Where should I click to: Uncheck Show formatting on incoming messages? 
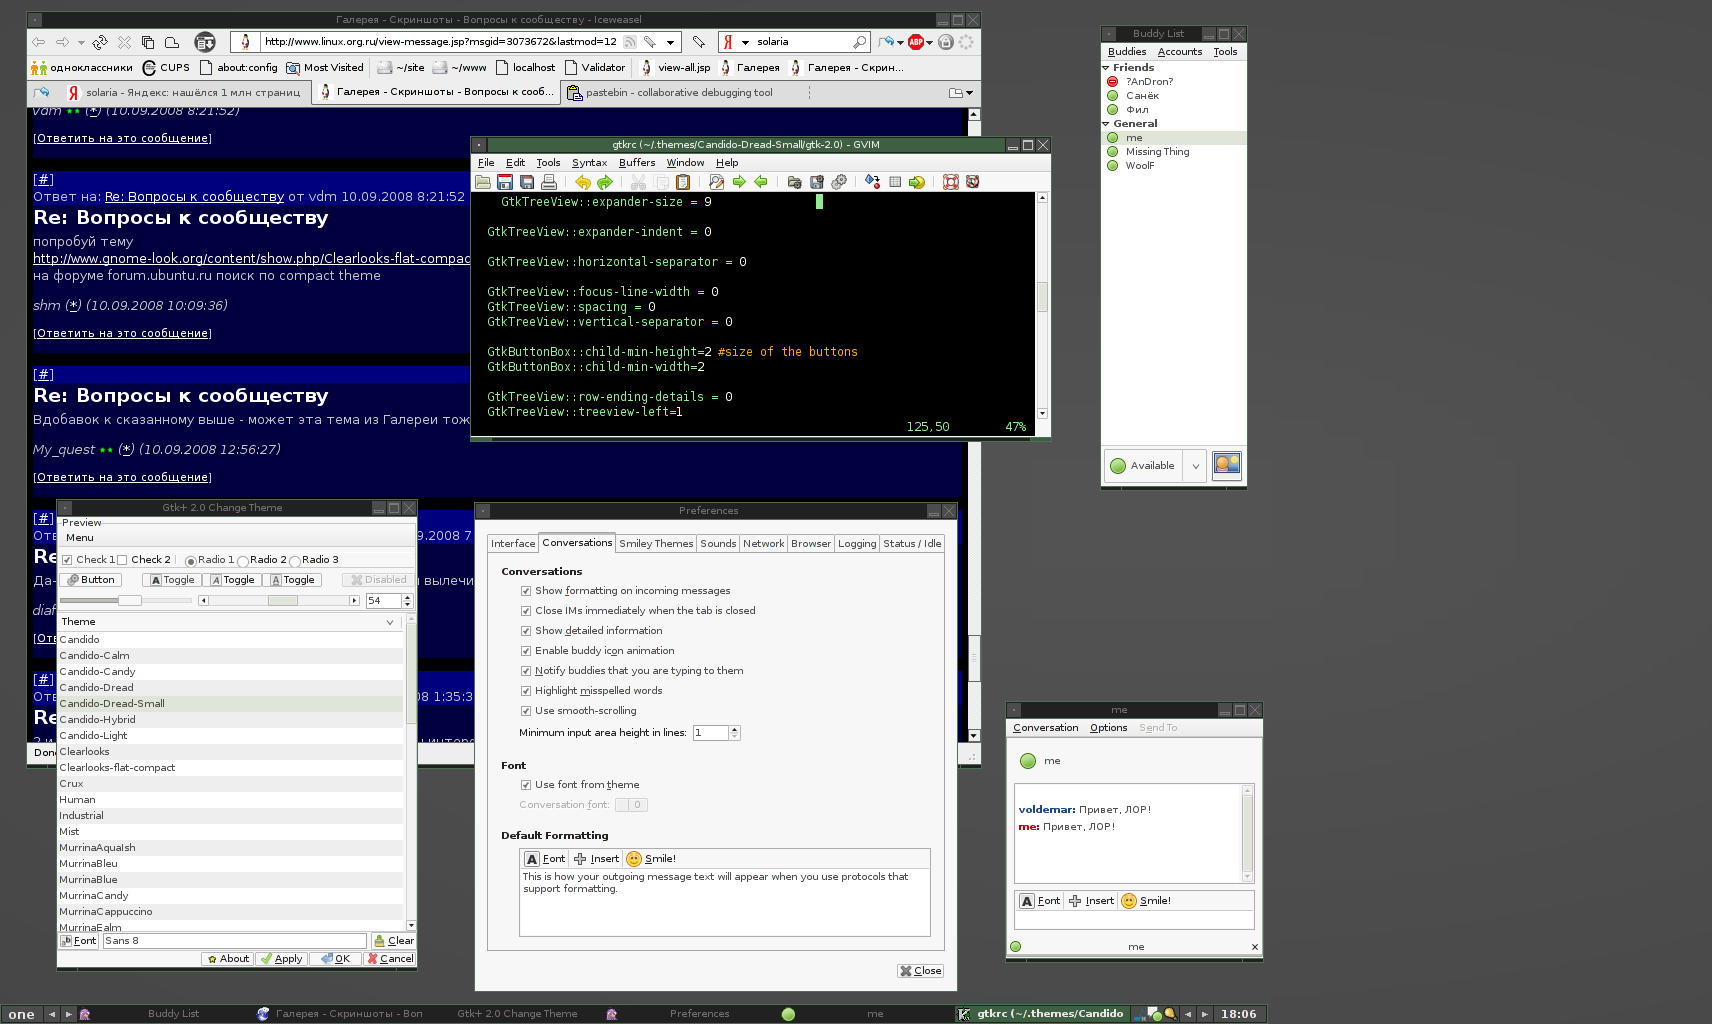(526, 591)
